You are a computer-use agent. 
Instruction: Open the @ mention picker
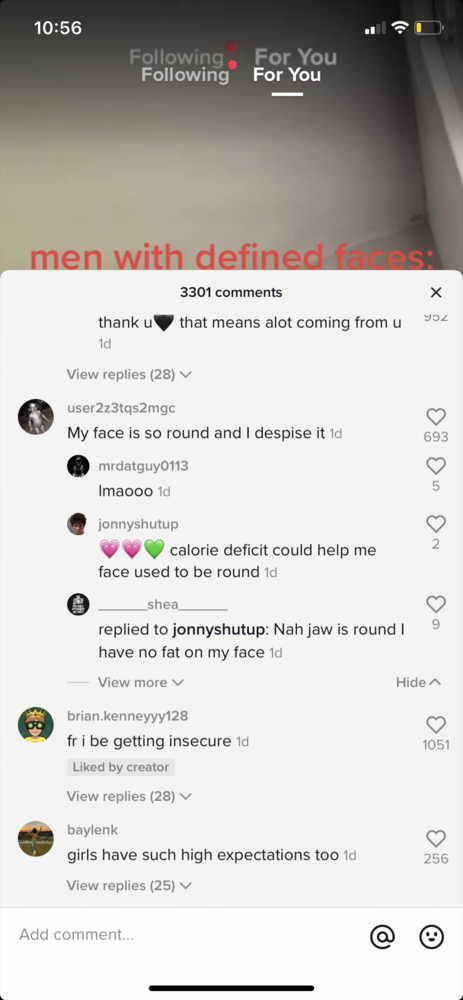pyautogui.click(x=383, y=936)
